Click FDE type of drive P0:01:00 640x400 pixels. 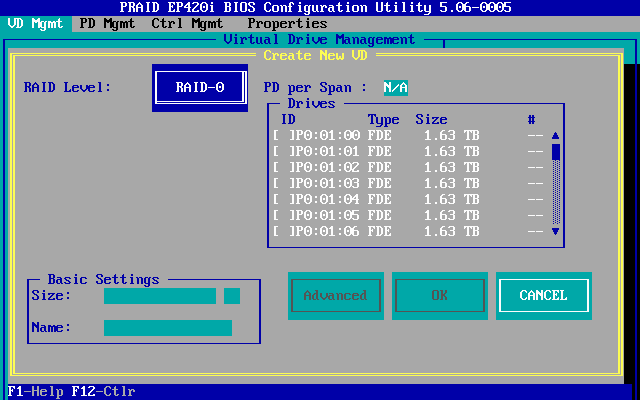pos(379,136)
